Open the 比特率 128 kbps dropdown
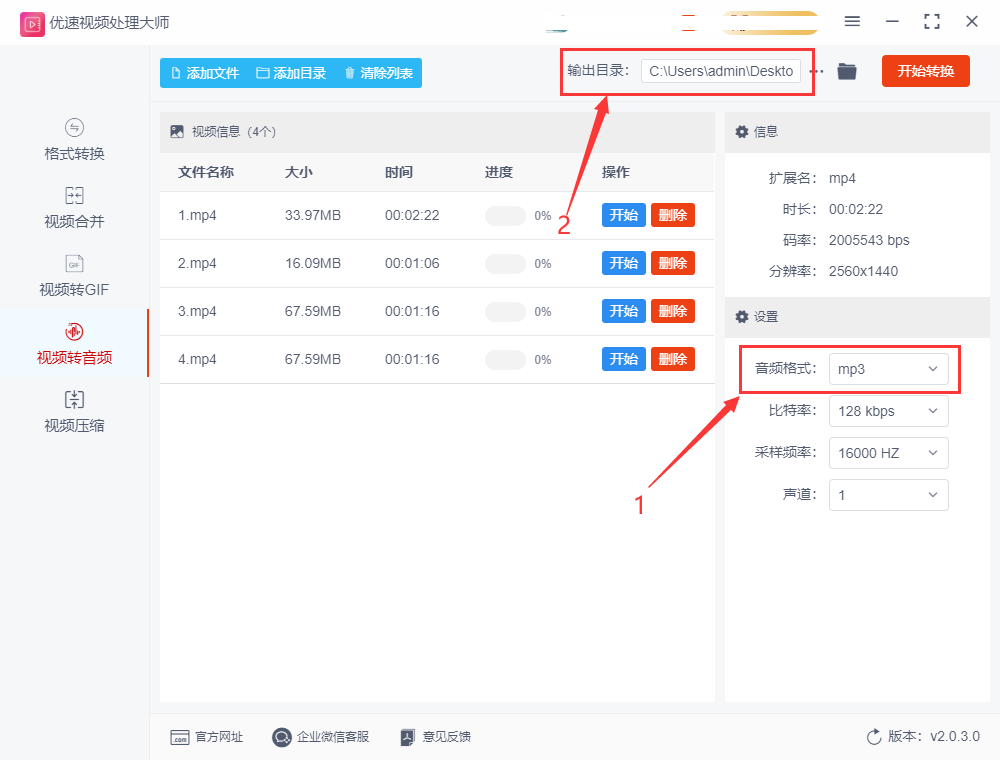Viewport: 1000px width, 760px height. click(888, 411)
